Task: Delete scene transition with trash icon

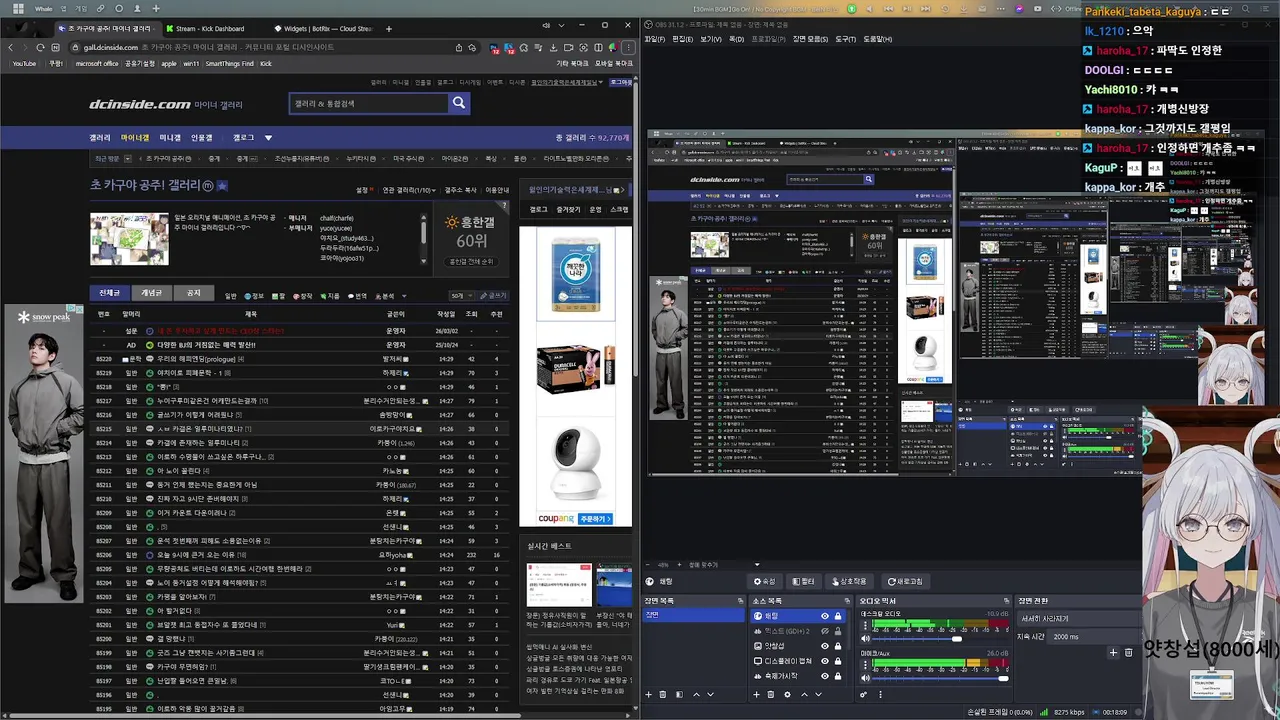Action: pyautogui.click(x=1128, y=652)
